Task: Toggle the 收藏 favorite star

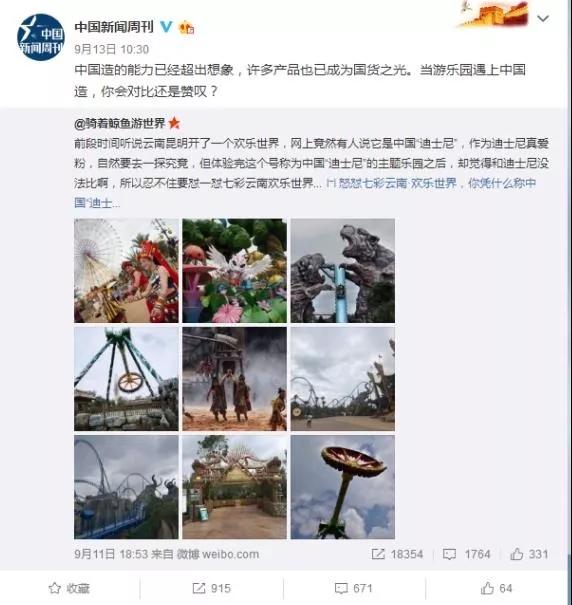Action: (69, 588)
